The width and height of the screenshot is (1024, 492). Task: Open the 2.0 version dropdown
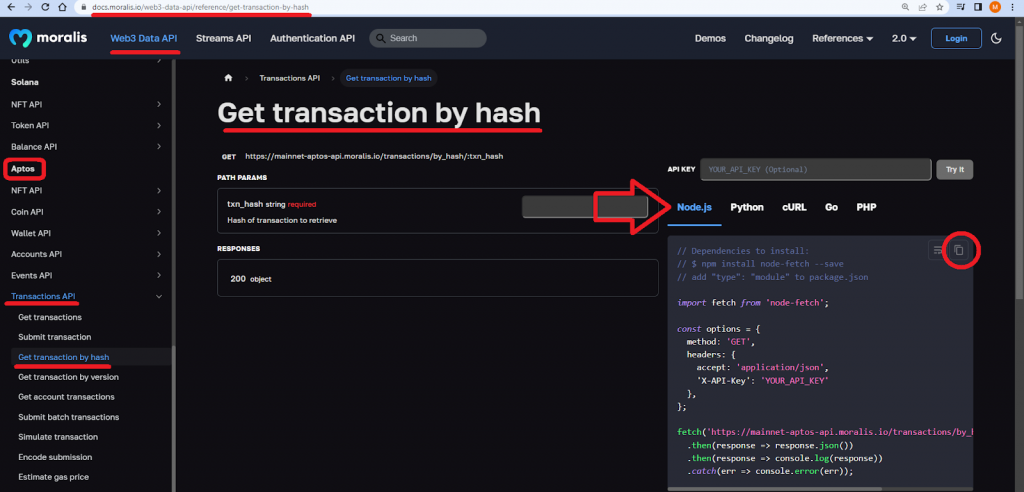point(904,39)
